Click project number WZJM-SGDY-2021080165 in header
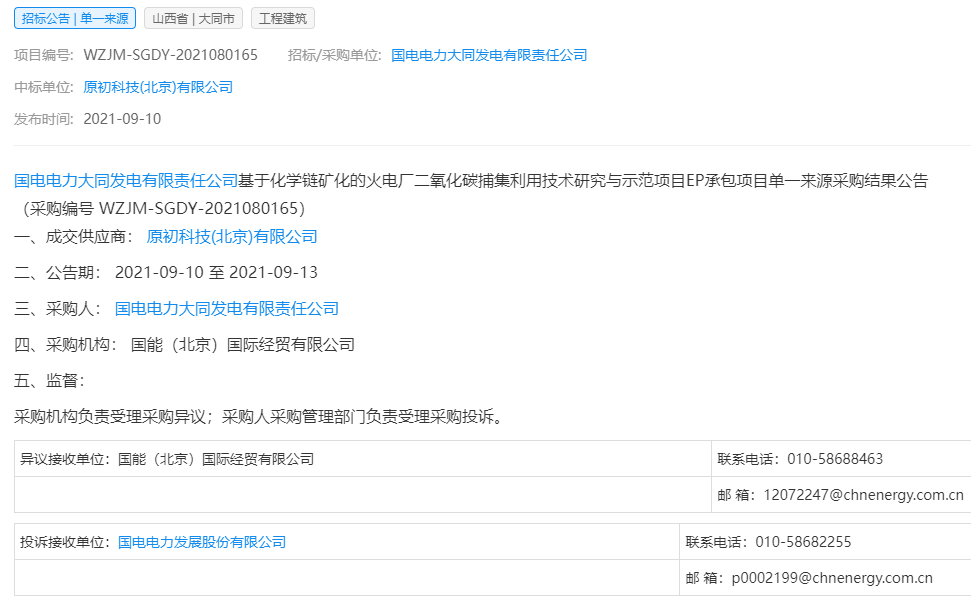 (170, 55)
